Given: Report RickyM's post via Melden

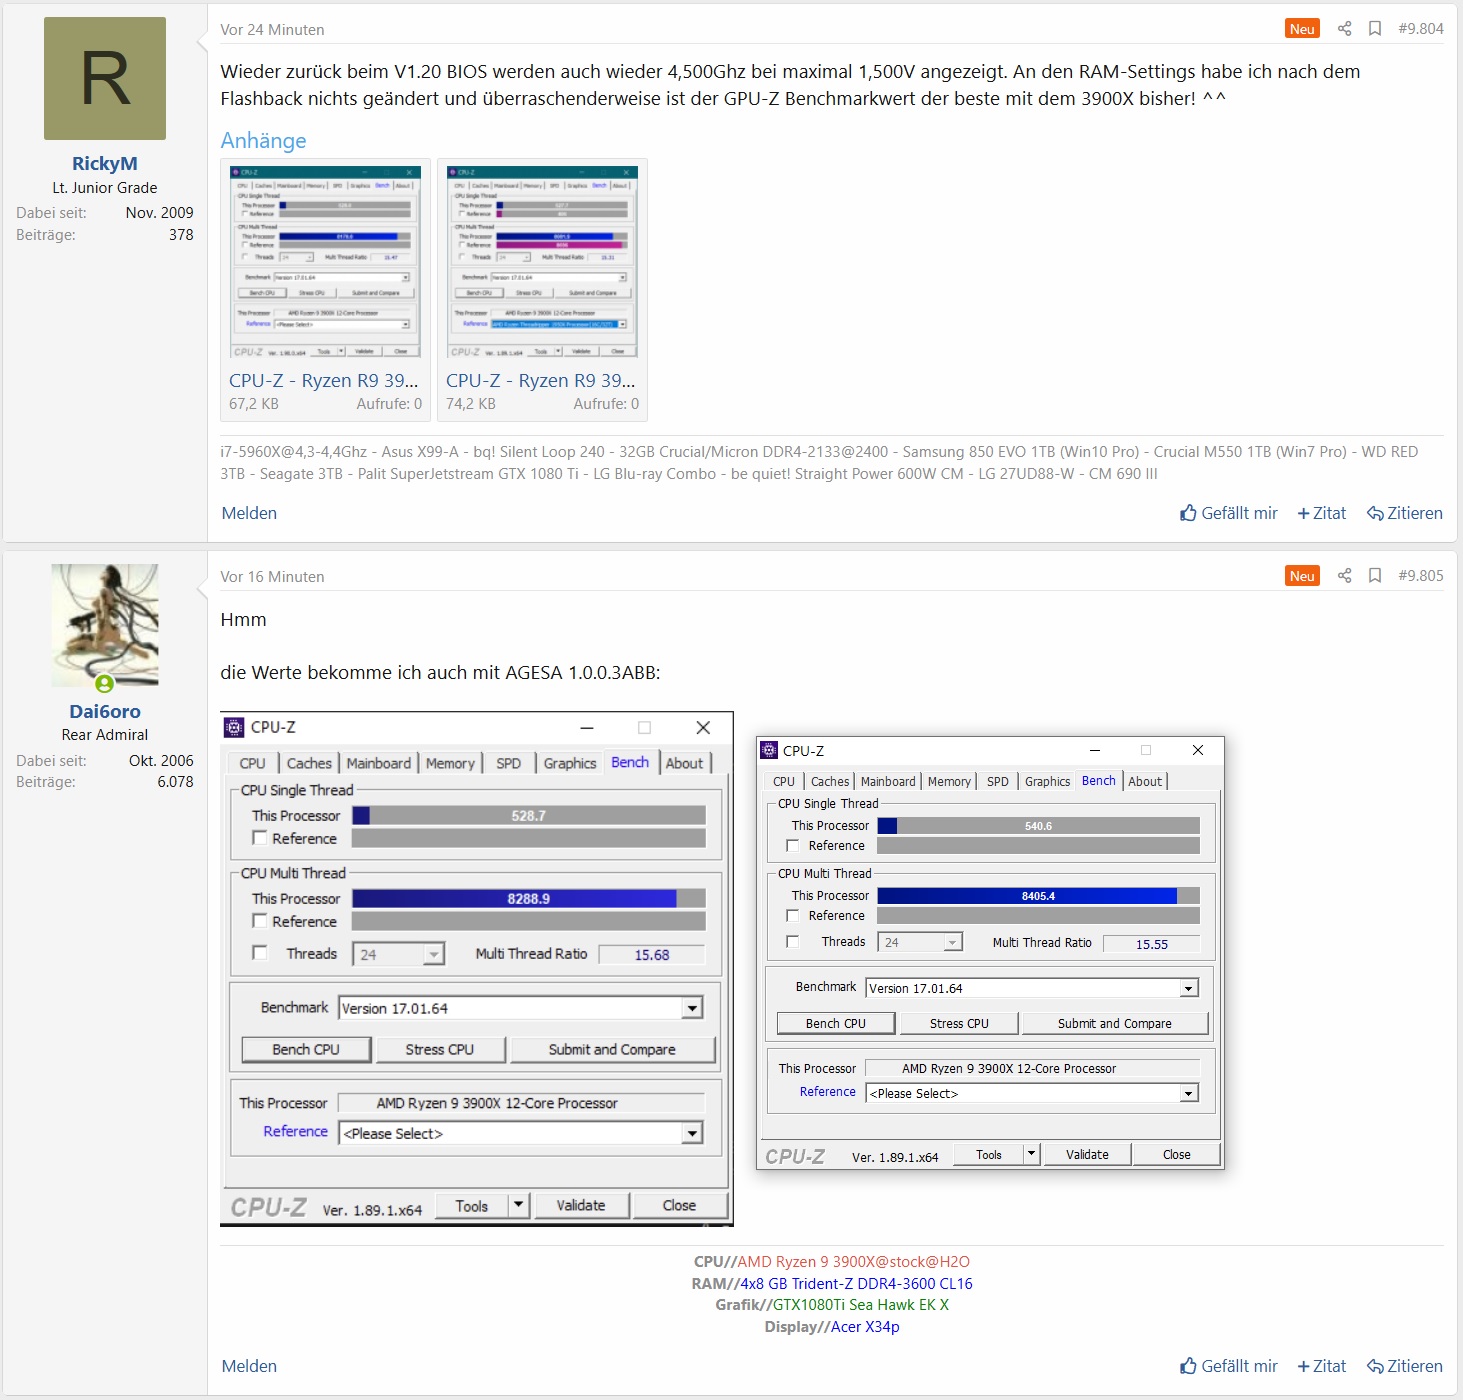Looking at the screenshot, I should tap(249, 513).
